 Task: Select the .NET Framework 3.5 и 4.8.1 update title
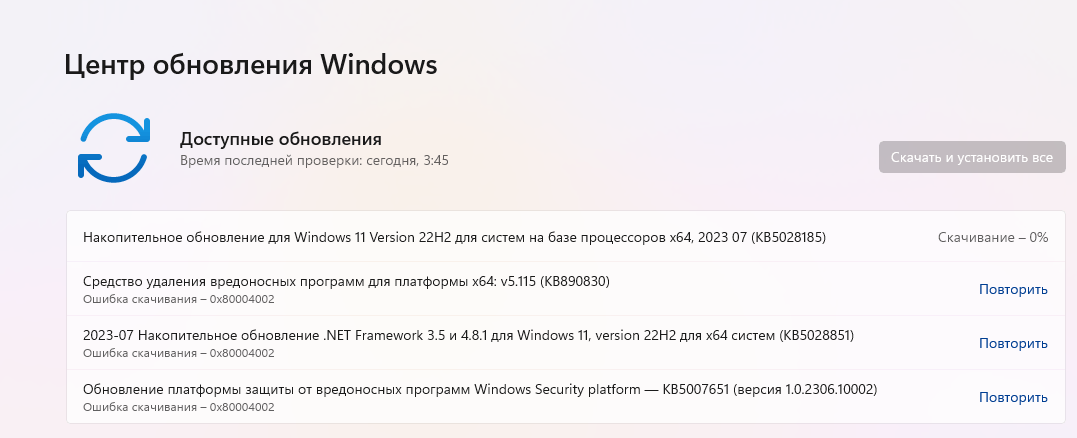tap(468, 335)
